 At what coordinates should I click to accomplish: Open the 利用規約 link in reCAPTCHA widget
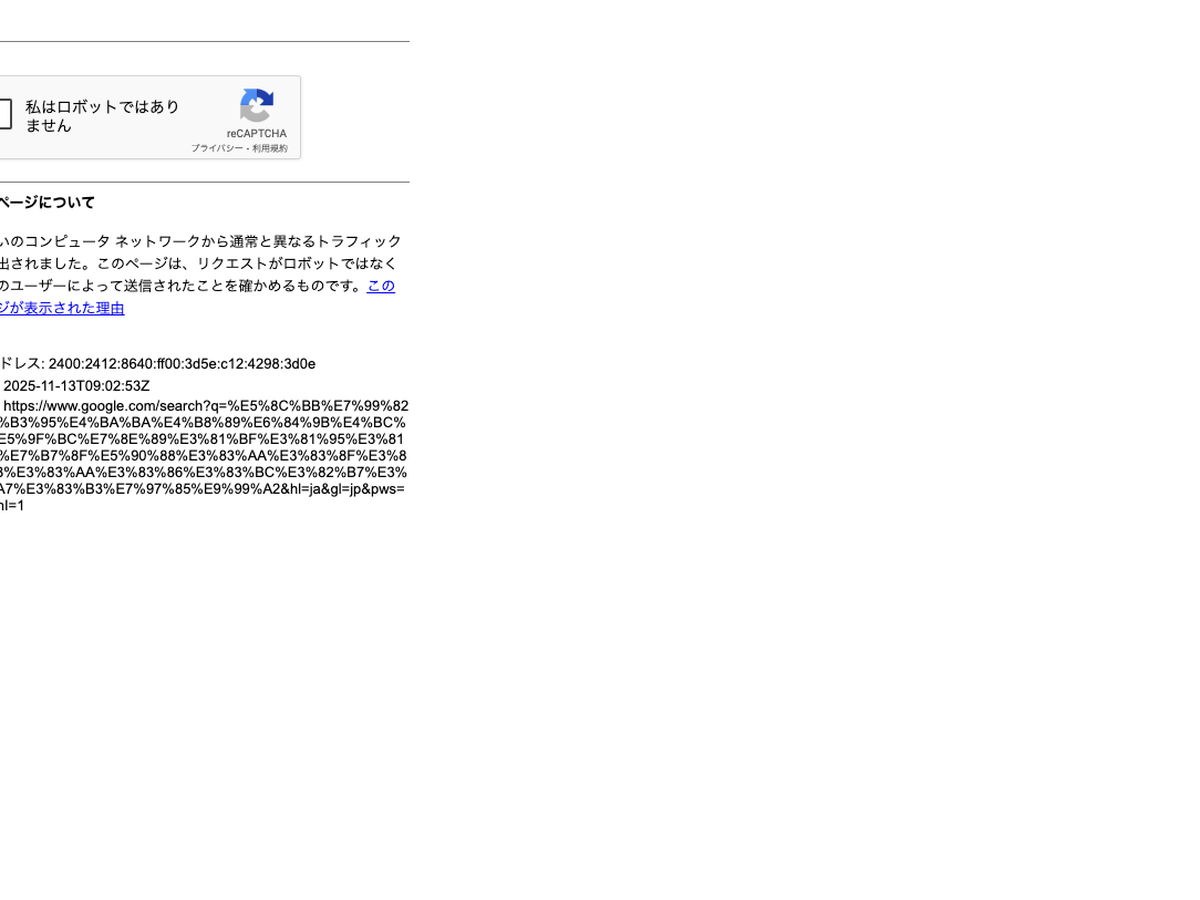tap(270, 149)
